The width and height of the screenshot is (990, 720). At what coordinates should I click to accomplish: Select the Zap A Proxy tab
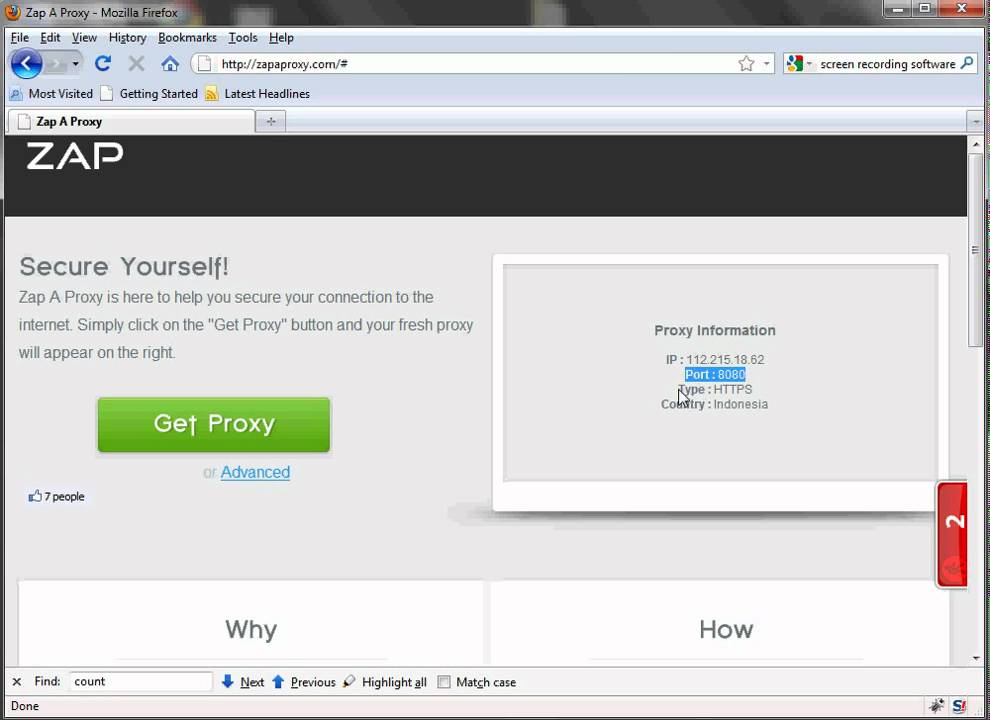(x=131, y=121)
